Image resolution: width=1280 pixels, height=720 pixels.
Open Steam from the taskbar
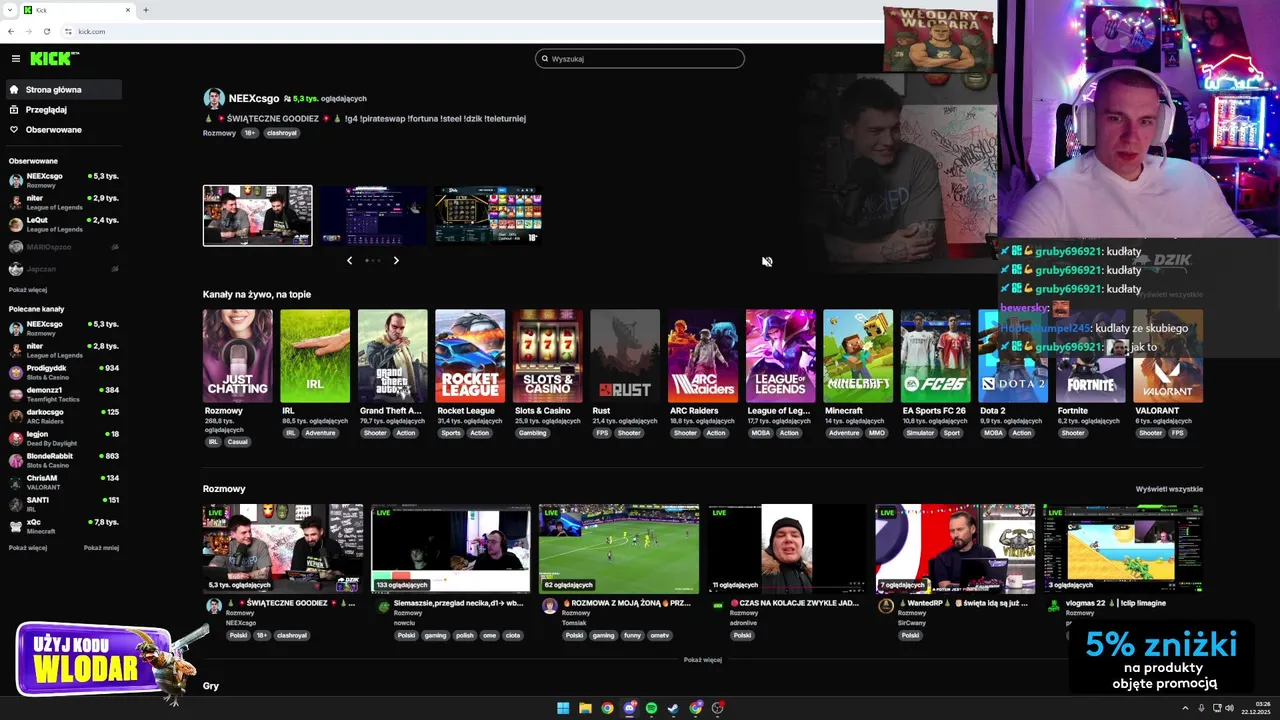click(673, 708)
